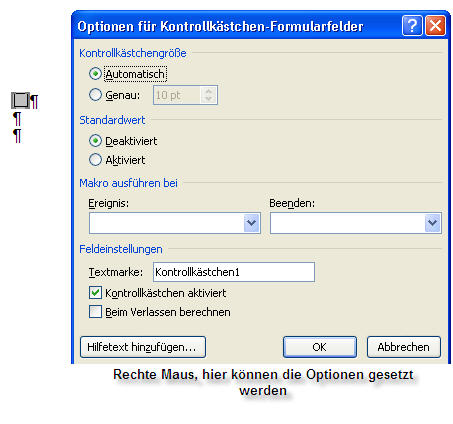Set default value to Aktiviert

[95, 160]
